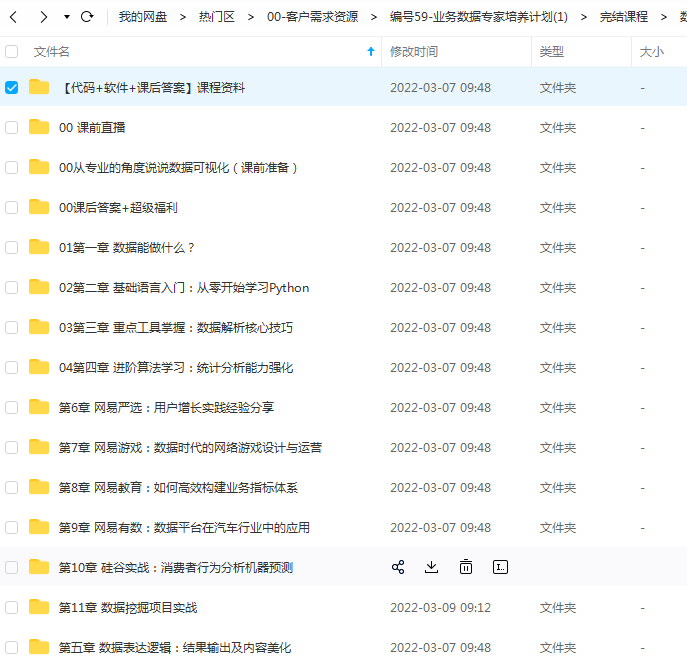Sort by 文件名 column header

click(x=52, y=52)
